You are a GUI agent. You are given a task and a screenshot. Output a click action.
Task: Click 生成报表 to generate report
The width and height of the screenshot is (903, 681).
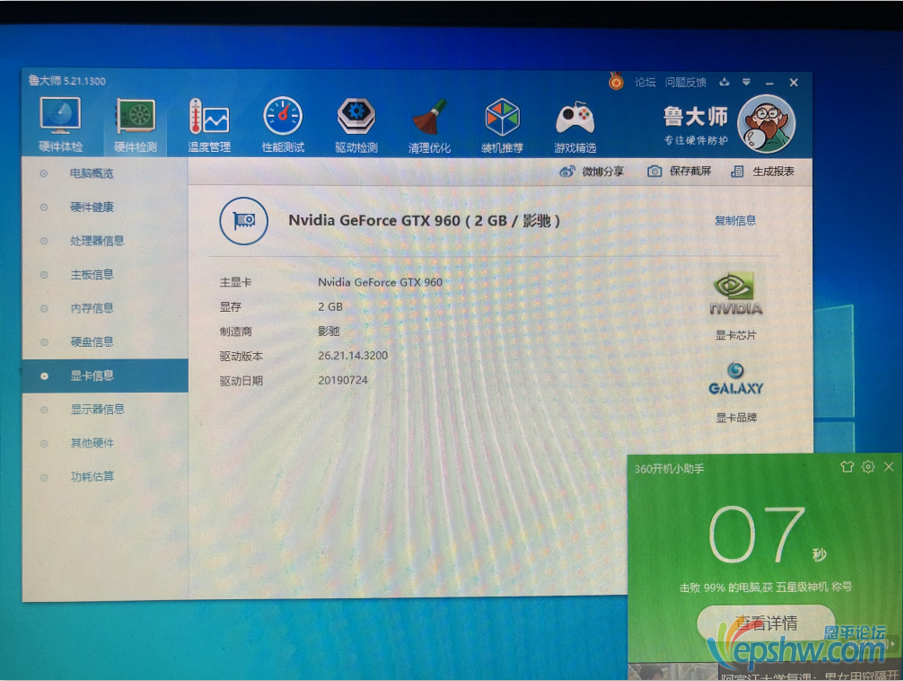[x=762, y=172]
